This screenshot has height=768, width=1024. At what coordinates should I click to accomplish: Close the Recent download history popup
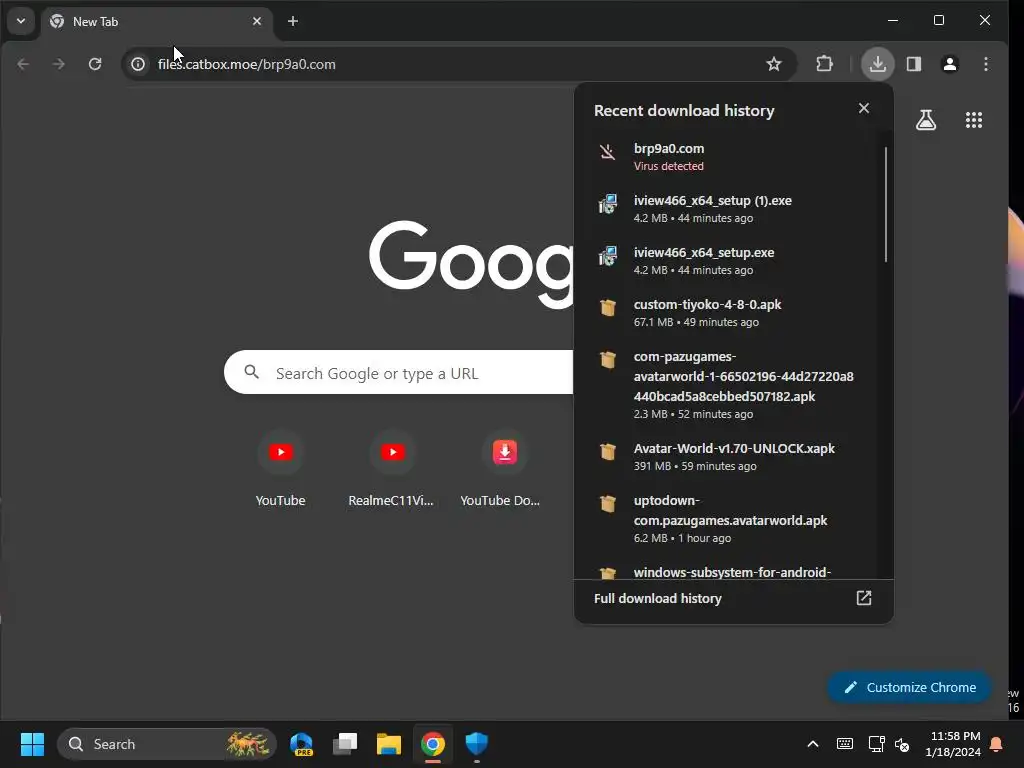point(864,108)
